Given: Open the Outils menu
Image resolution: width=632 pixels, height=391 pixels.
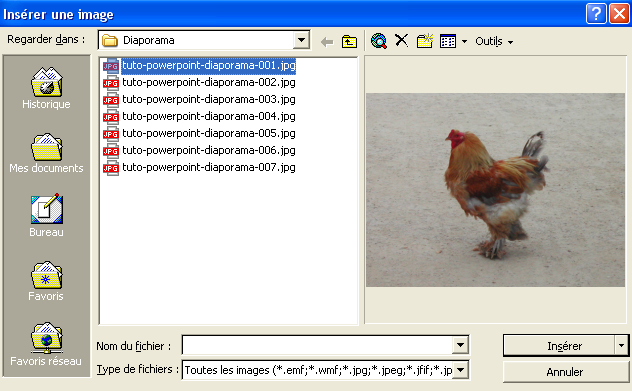Looking at the screenshot, I should [494, 41].
